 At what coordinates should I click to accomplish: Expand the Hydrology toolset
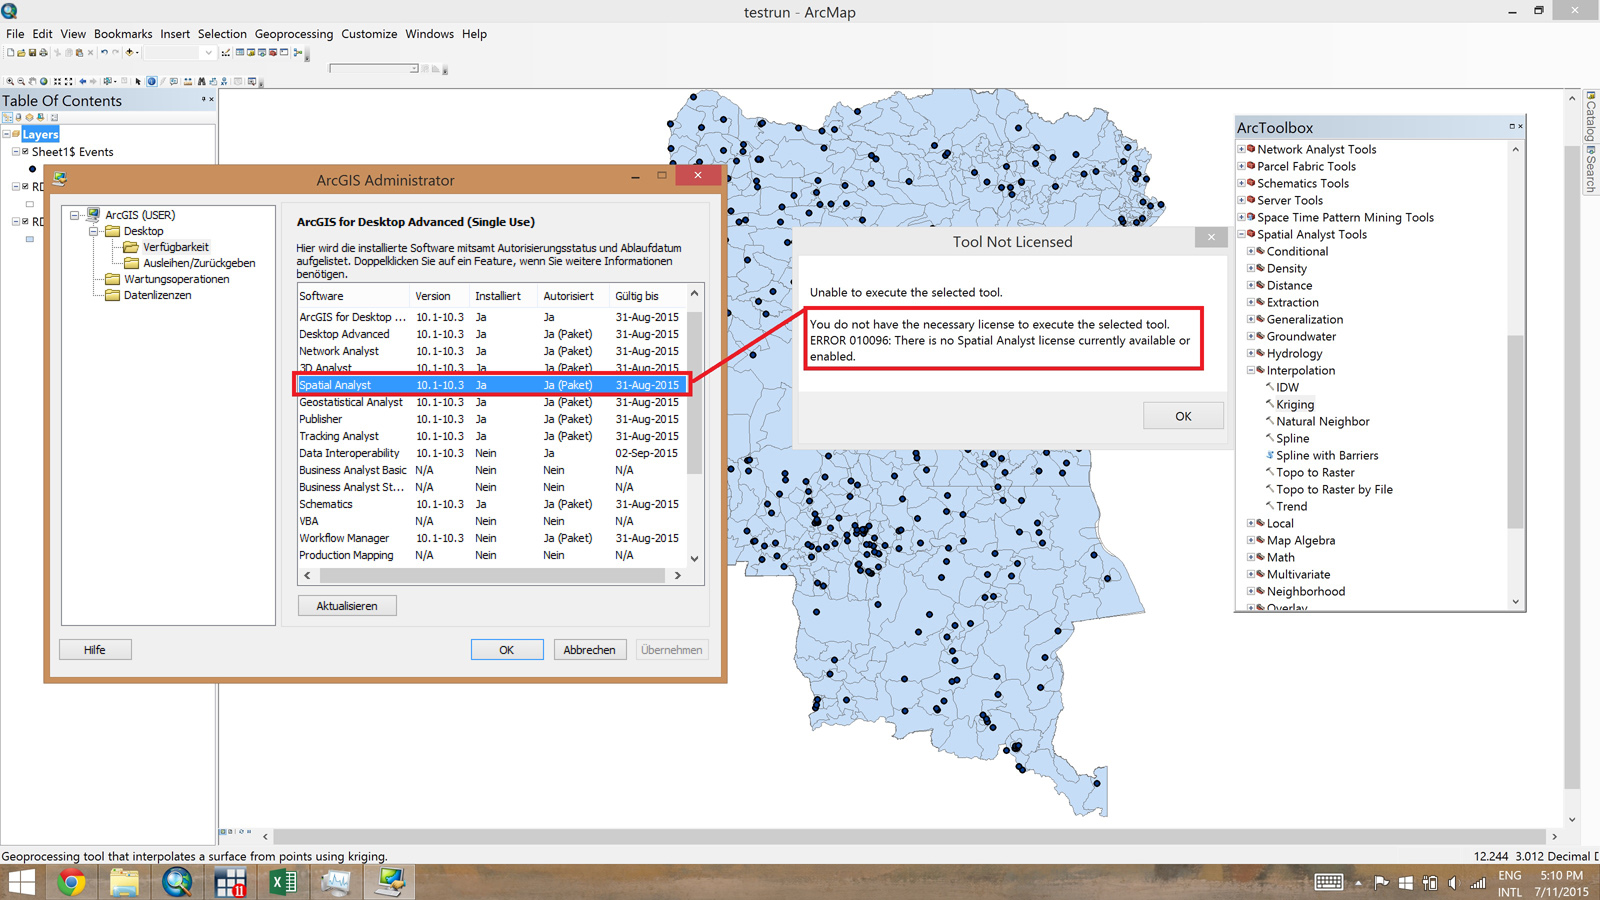(1250, 353)
